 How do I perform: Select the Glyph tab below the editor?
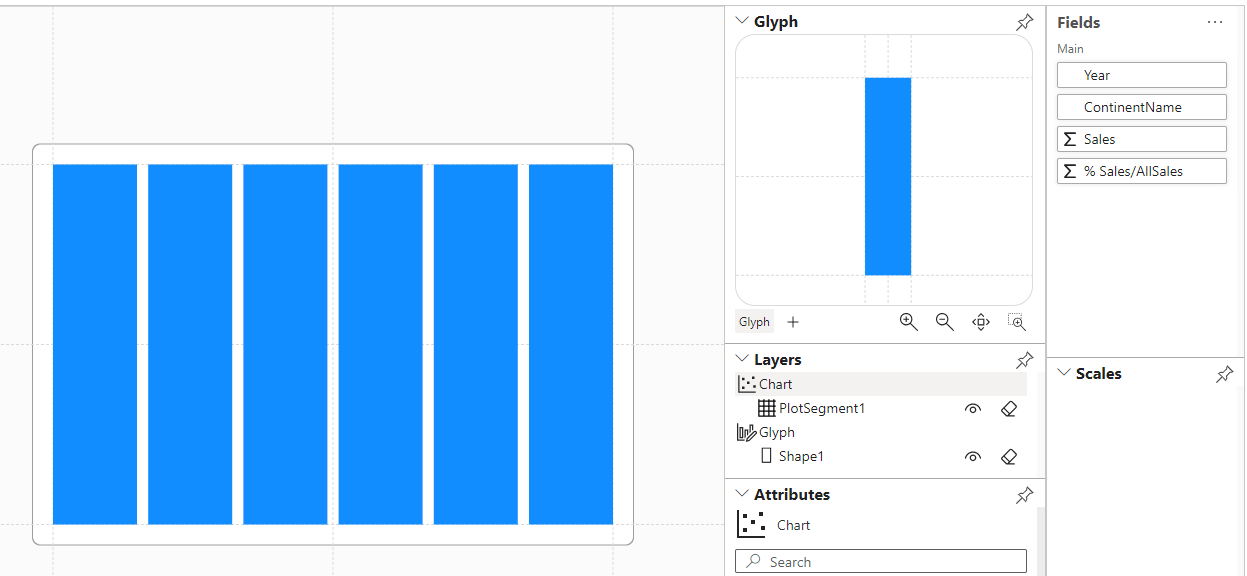coord(755,322)
